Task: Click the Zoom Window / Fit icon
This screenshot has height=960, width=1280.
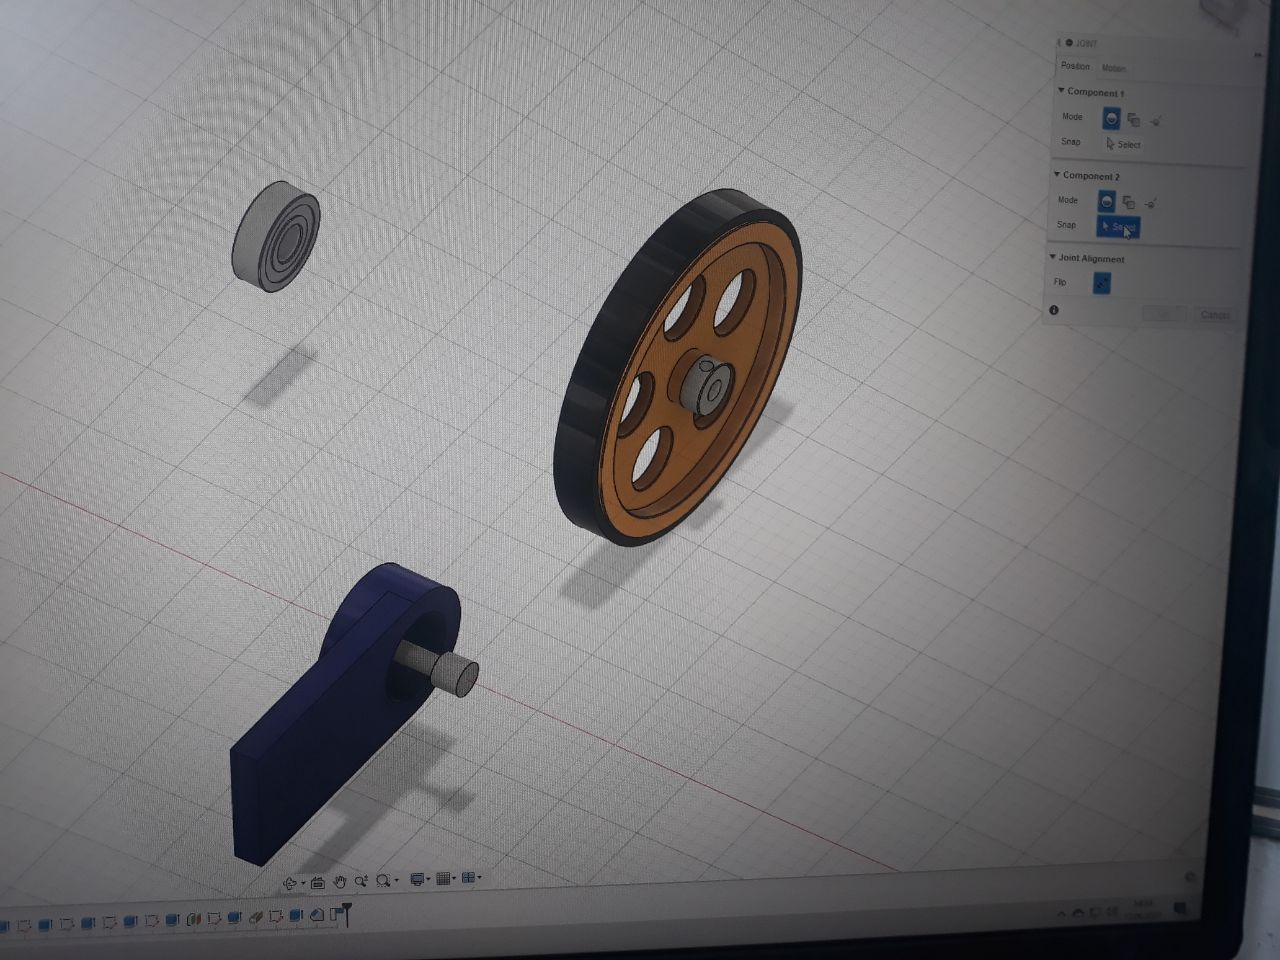Action: 383,880
